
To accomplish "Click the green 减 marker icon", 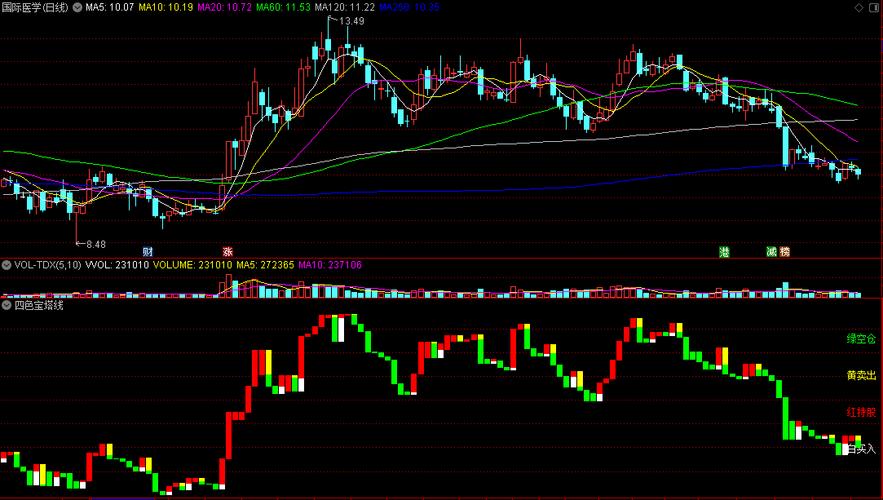I will click(771, 251).
